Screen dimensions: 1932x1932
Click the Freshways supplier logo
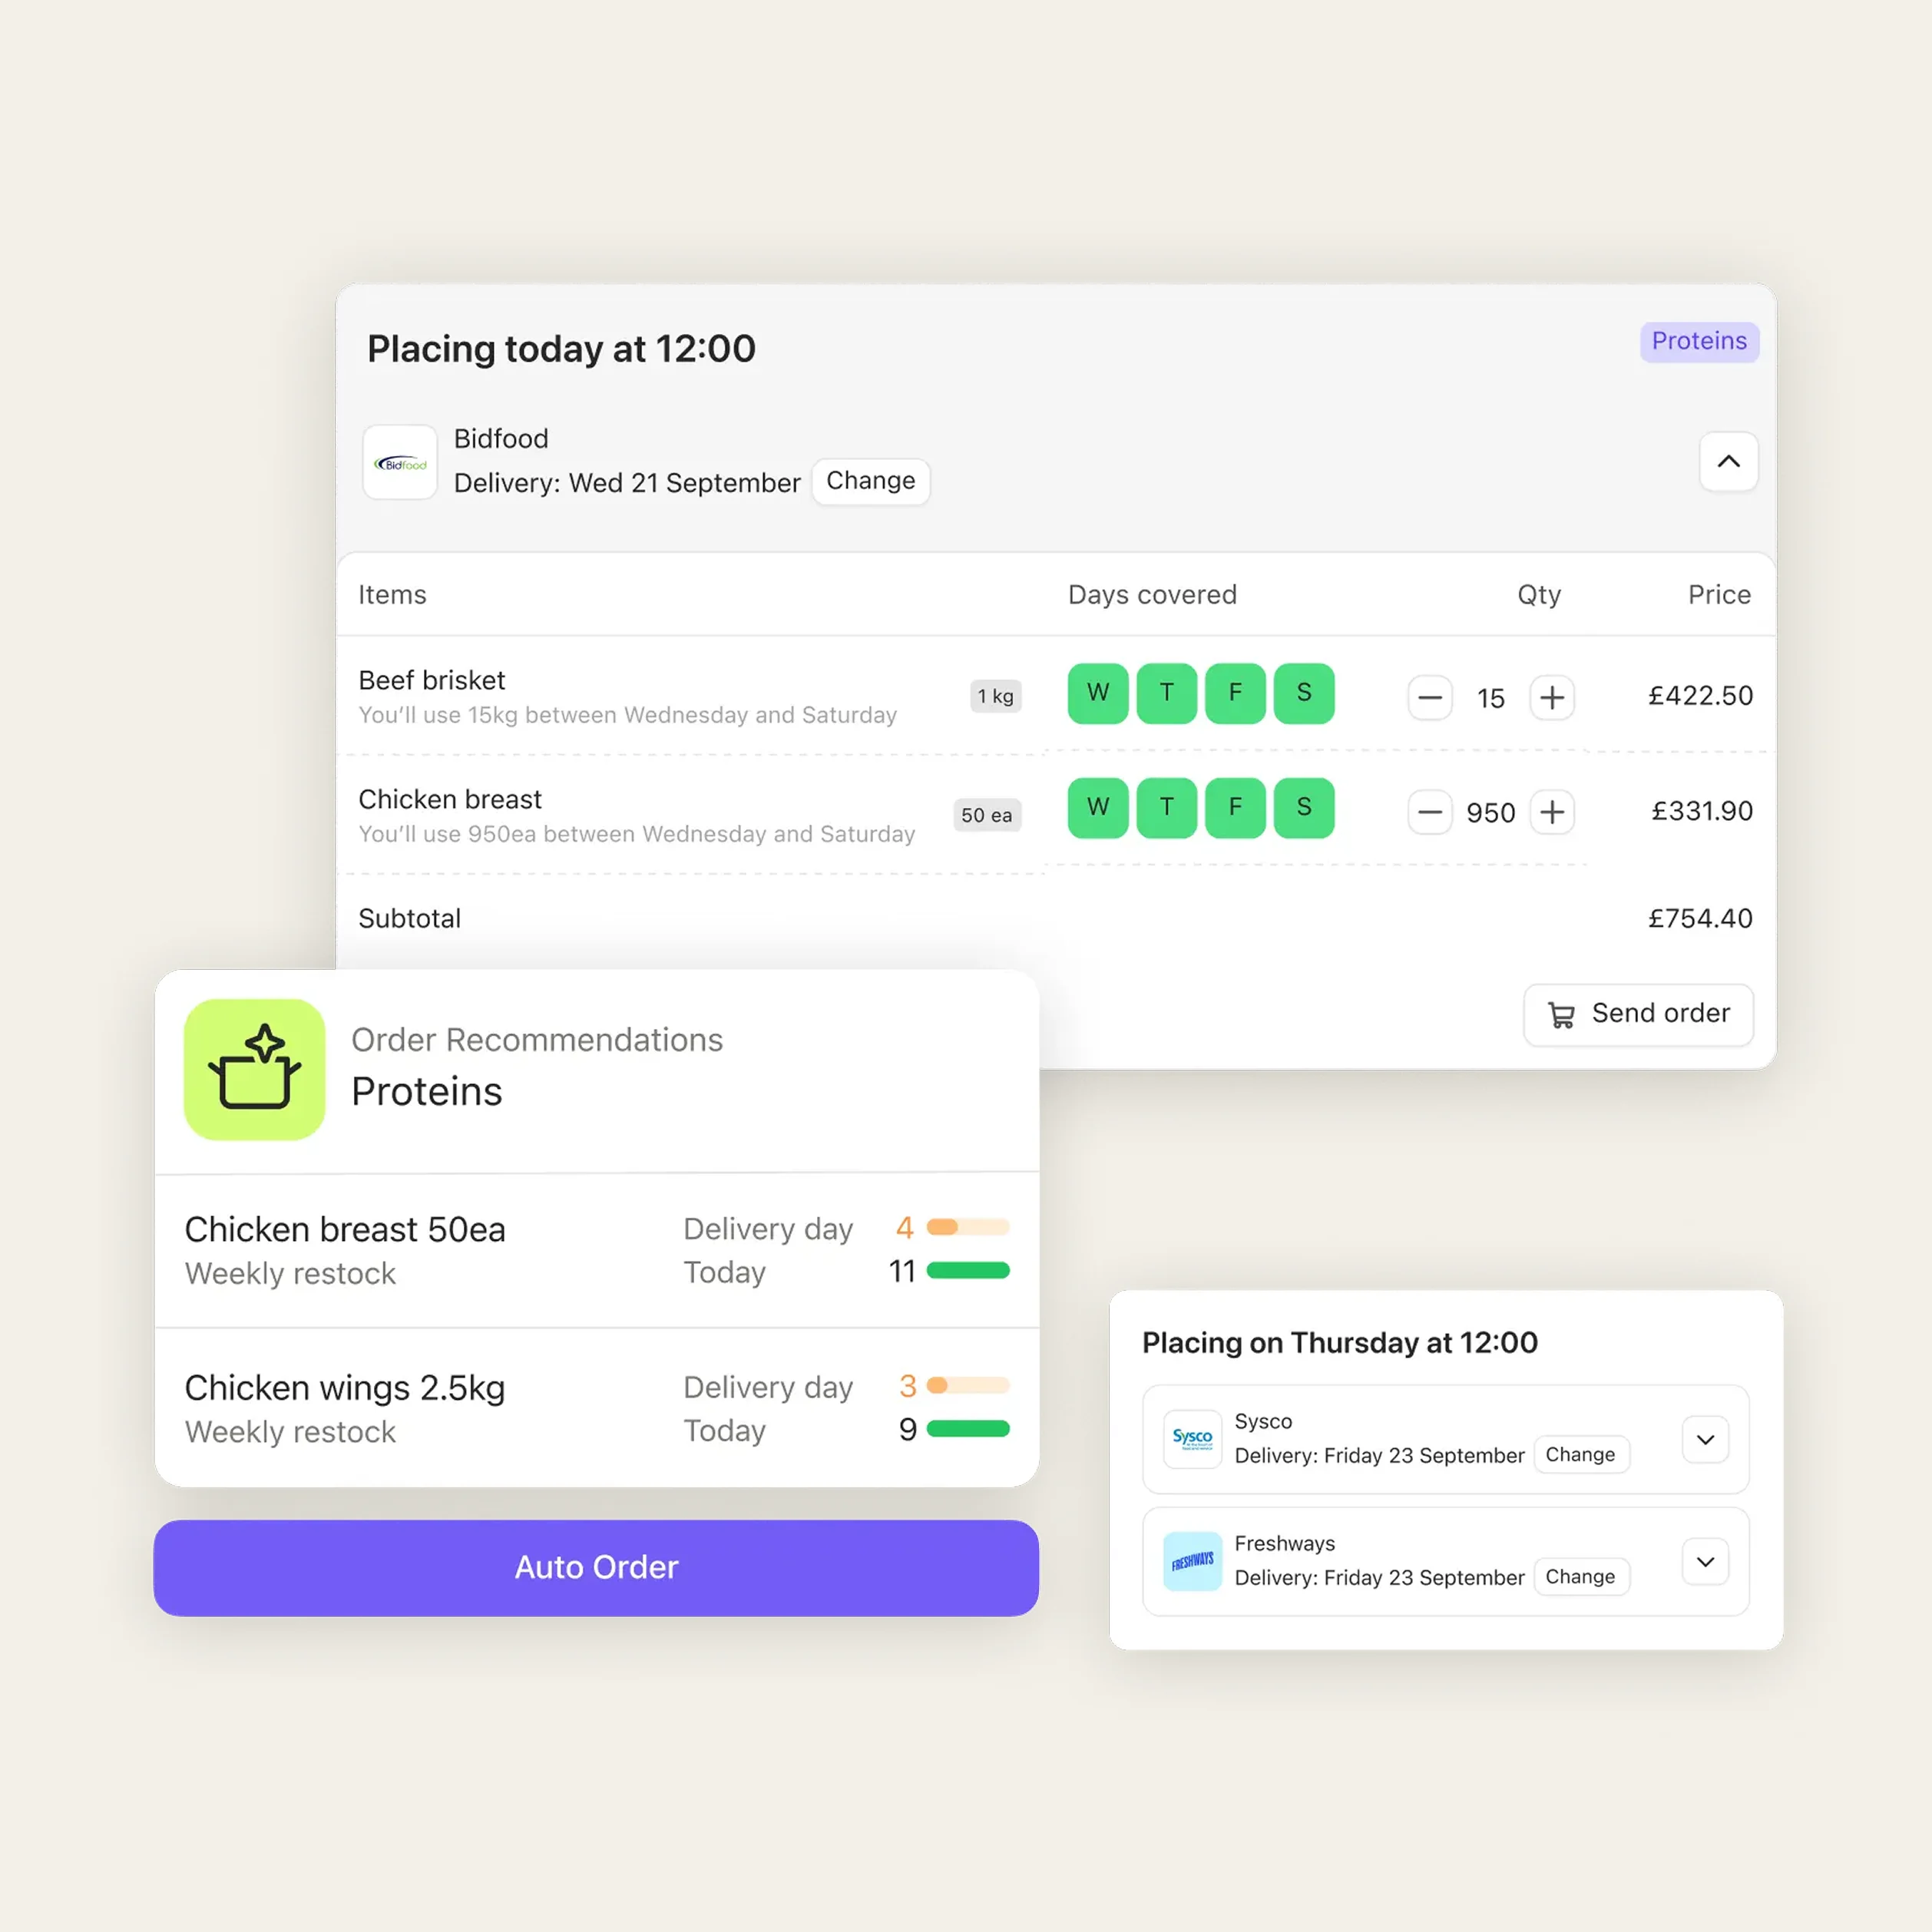(x=1192, y=1561)
